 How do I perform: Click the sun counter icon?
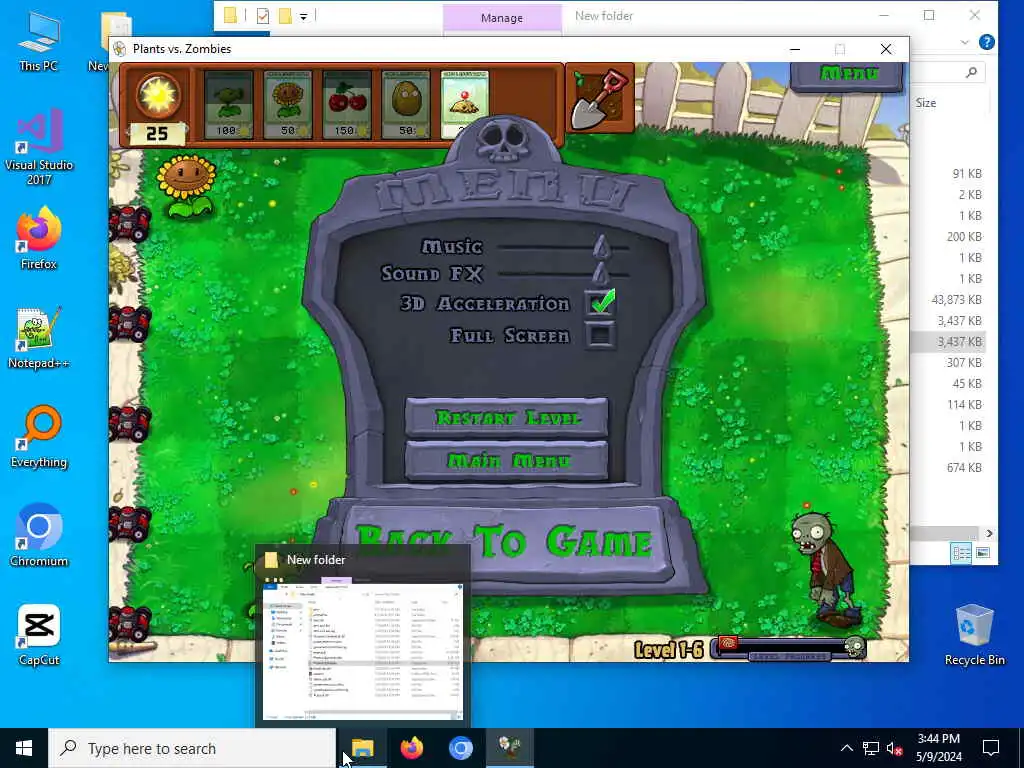(x=157, y=95)
